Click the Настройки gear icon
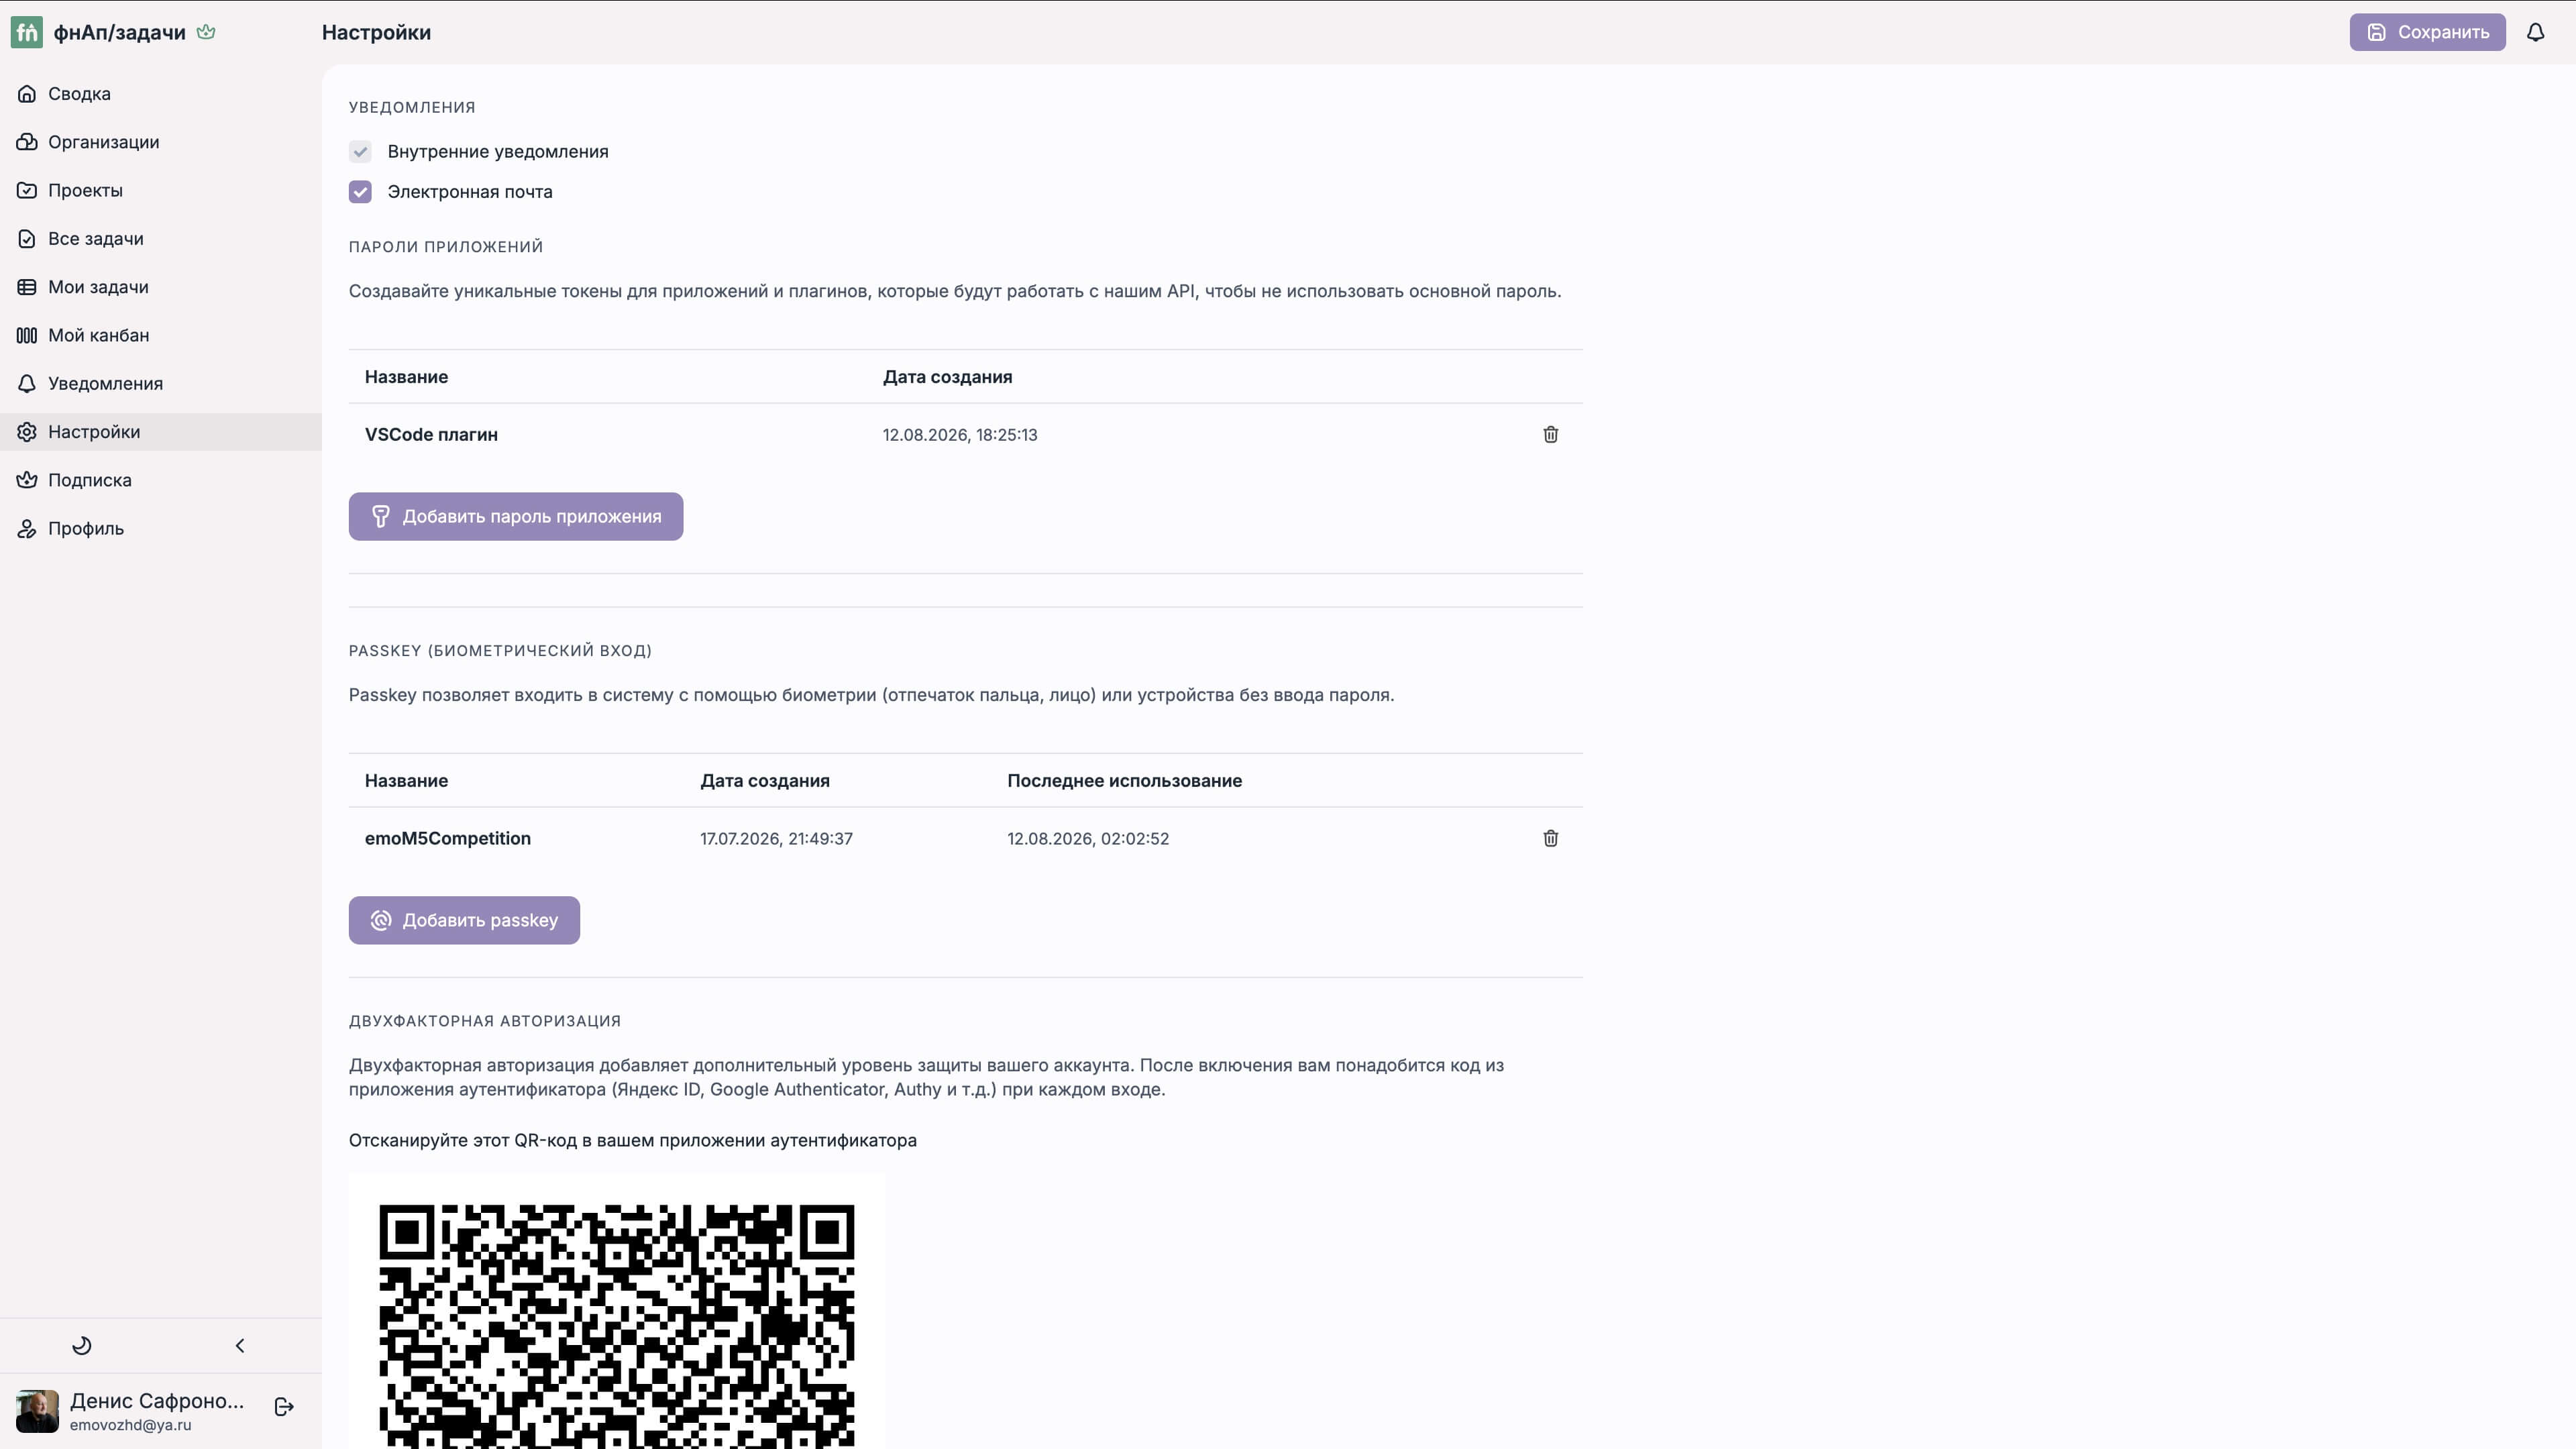 [27, 432]
